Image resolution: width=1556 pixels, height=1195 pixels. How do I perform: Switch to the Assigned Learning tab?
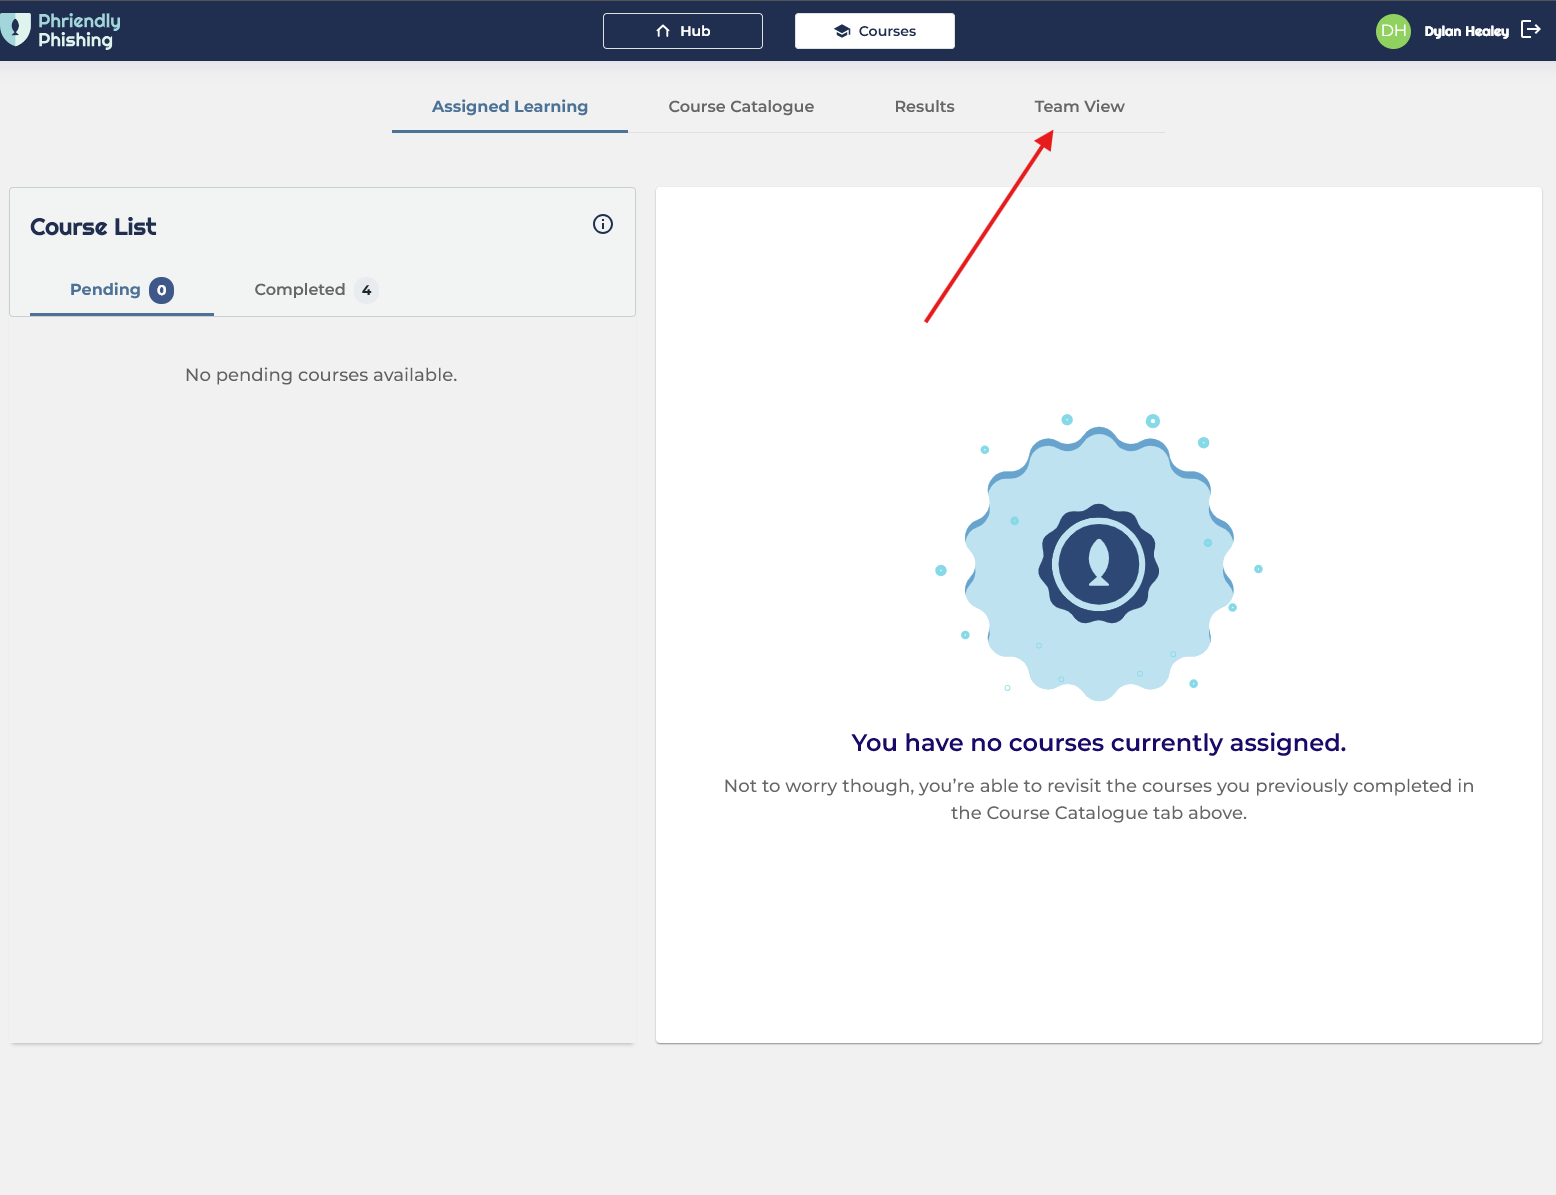[x=510, y=107]
